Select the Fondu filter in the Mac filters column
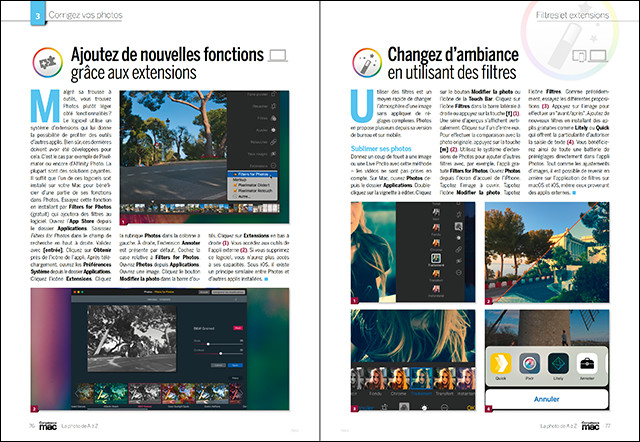Viewport: 640px width, 442px height. 436,229
